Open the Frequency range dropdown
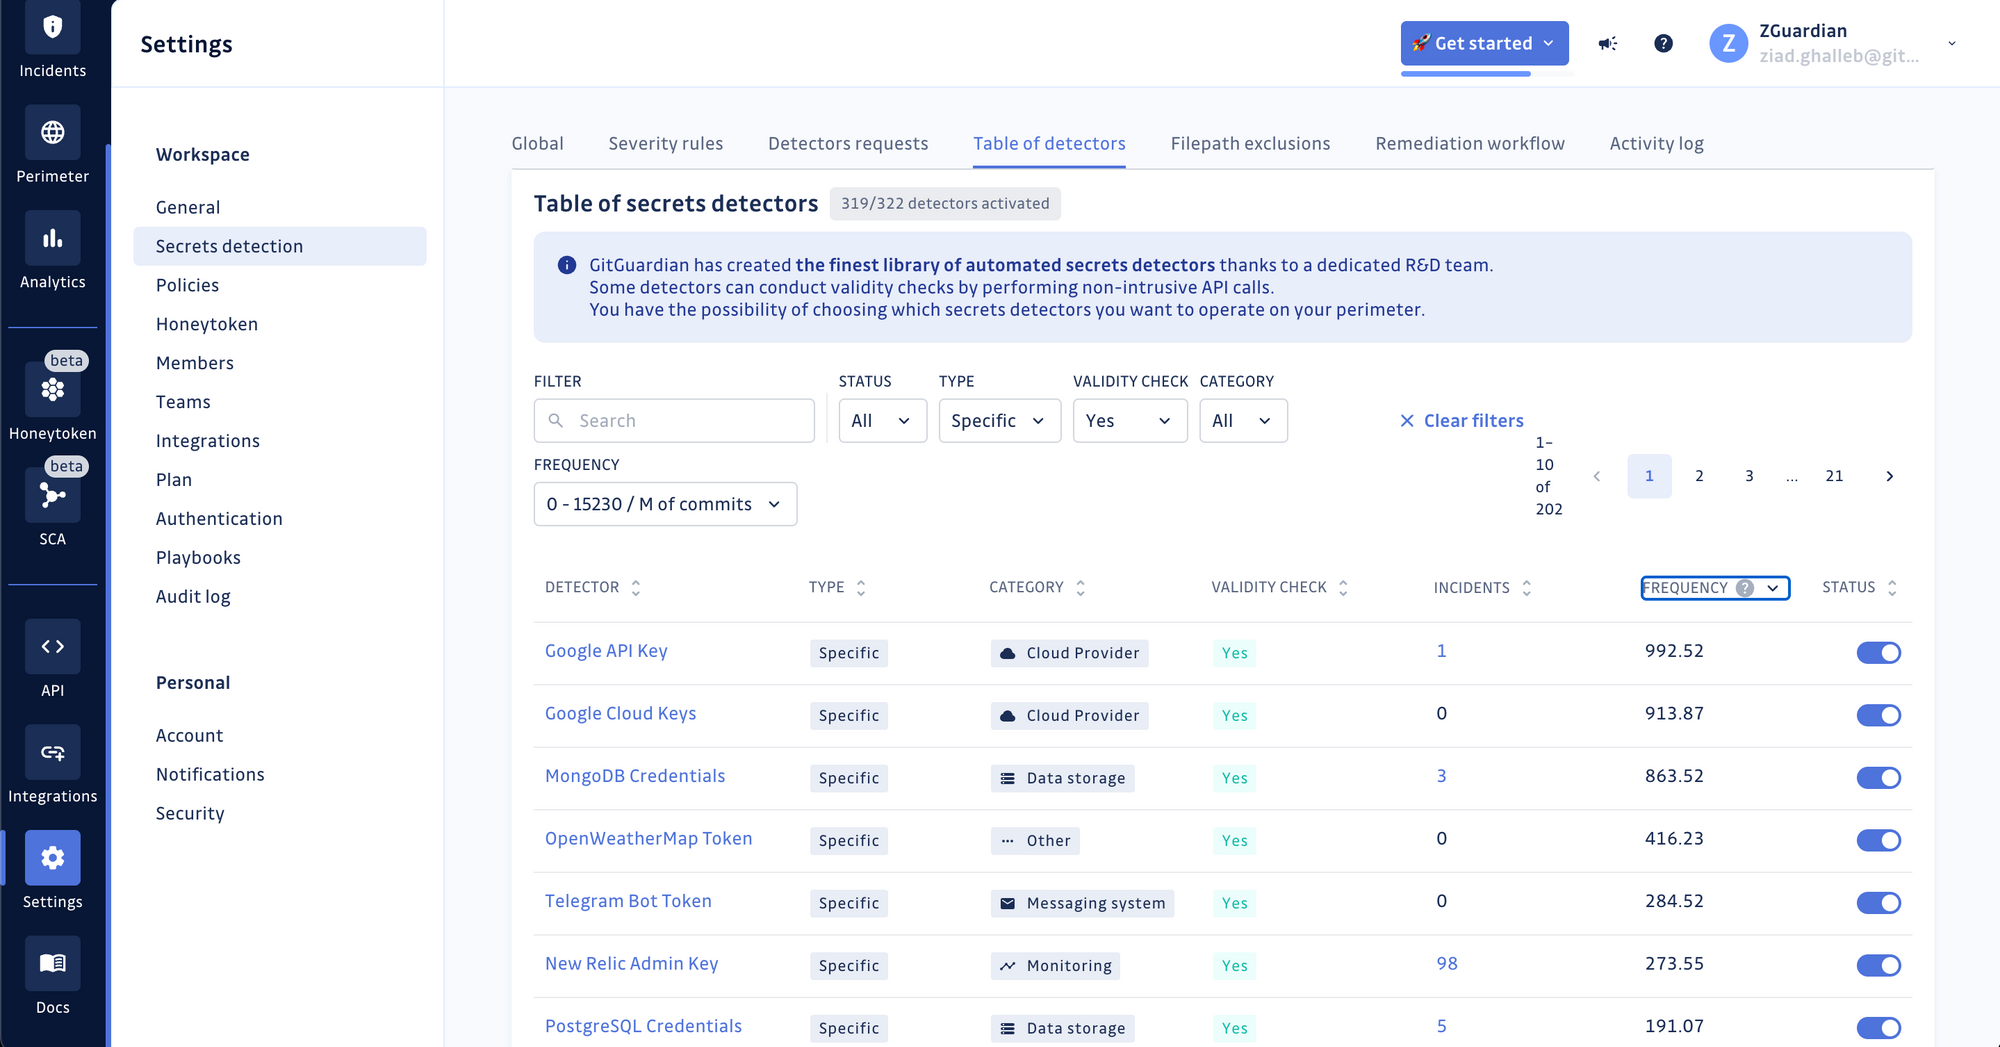 pyautogui.click(x=665, y=504)
